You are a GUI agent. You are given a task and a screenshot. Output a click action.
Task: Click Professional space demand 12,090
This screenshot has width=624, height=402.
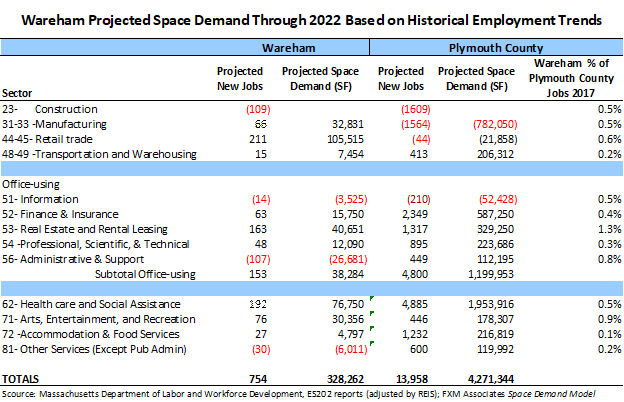pyautogui.click(x=348, y=244)
